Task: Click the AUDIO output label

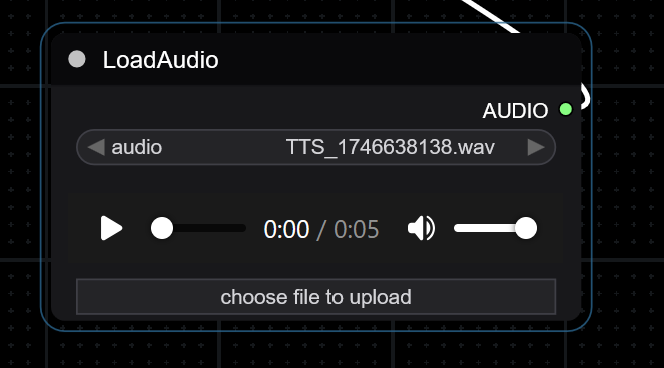Action: (515, 111)
